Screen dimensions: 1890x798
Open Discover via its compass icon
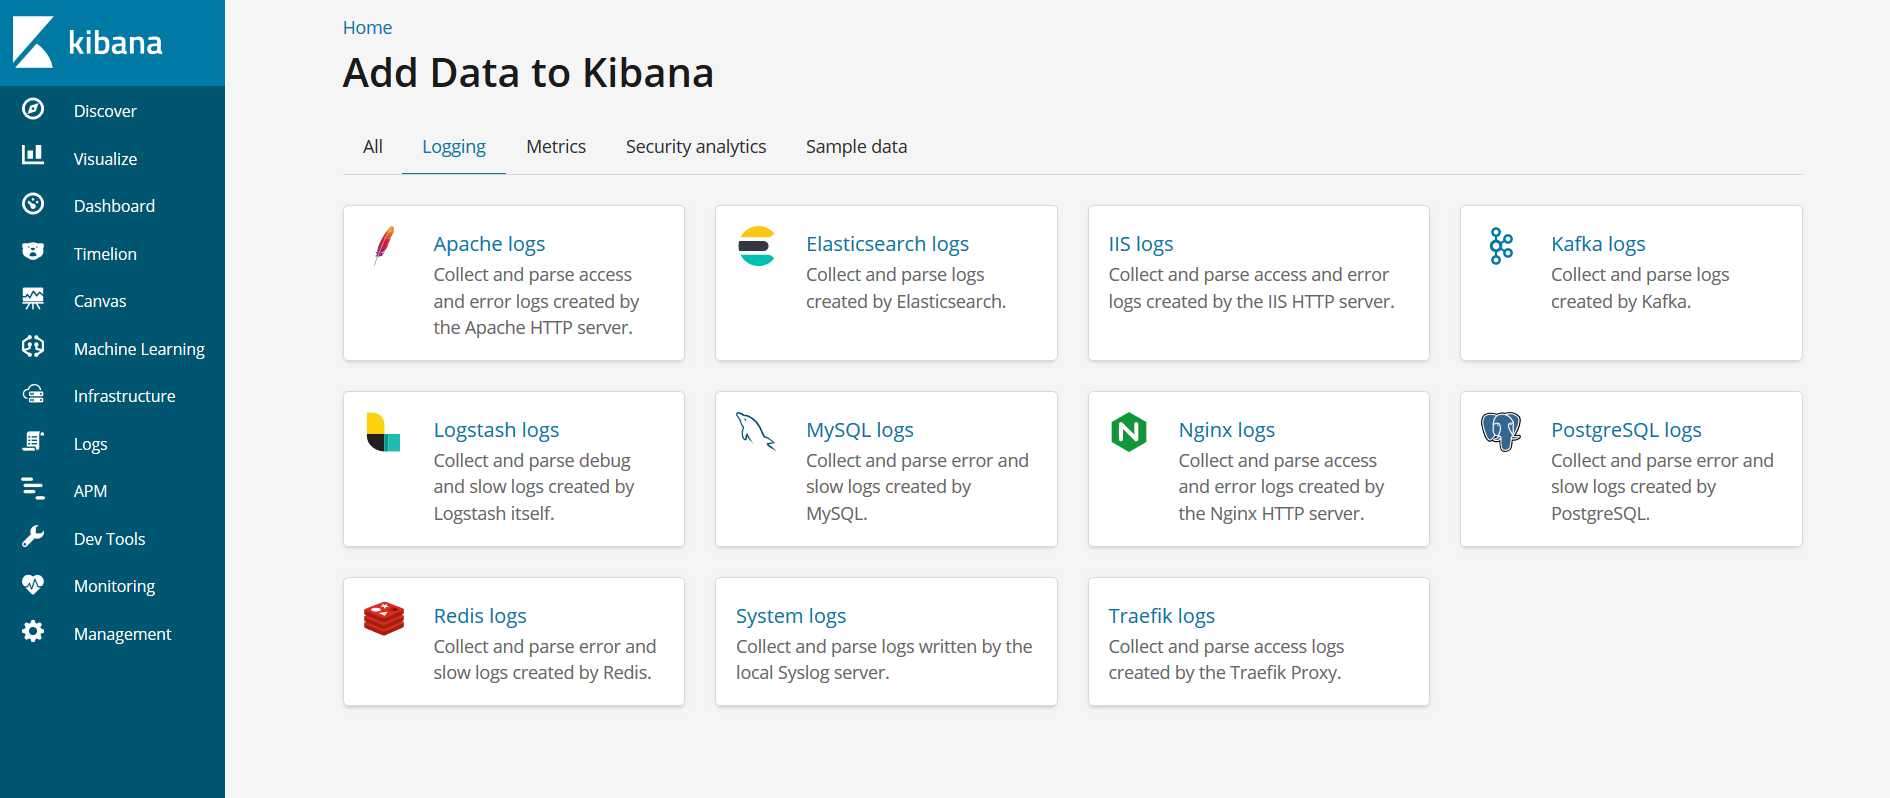[x=33, y=109]
